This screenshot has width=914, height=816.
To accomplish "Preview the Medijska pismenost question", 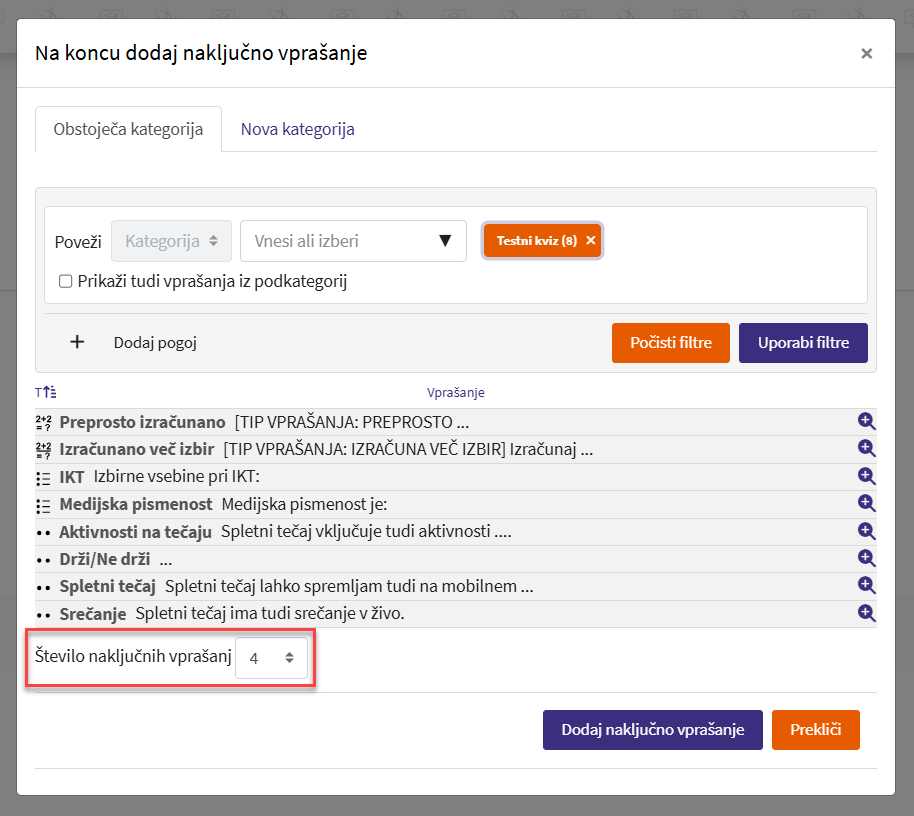I will pos(866,504).
